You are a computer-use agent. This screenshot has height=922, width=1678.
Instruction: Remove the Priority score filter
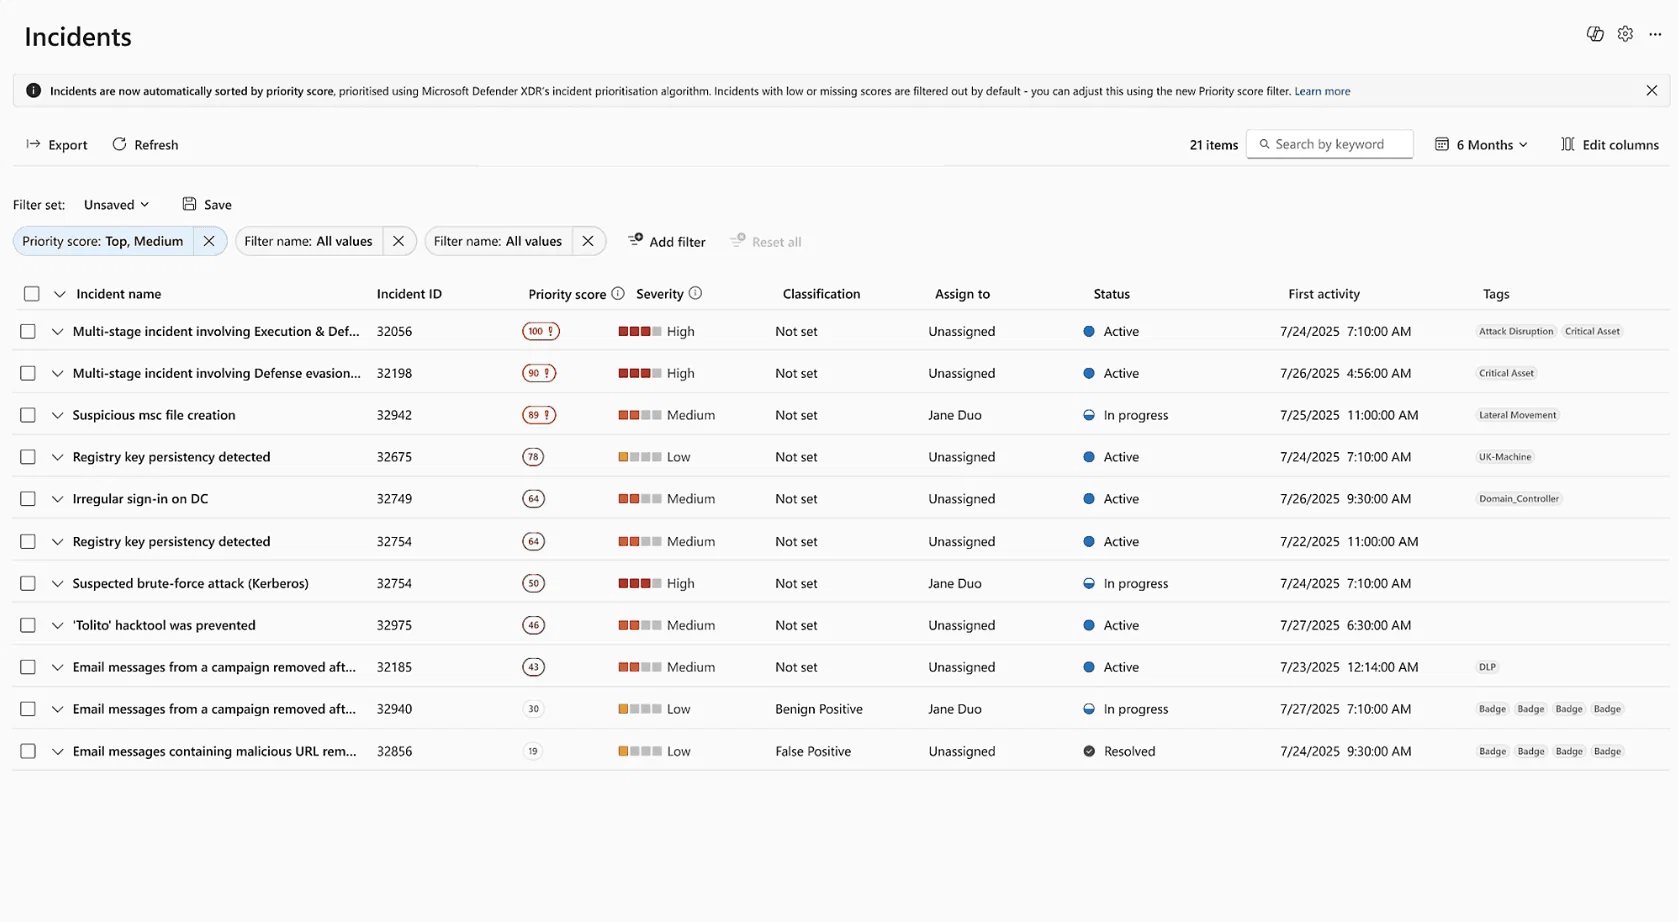pyautogui.click(x=209, y=241)
